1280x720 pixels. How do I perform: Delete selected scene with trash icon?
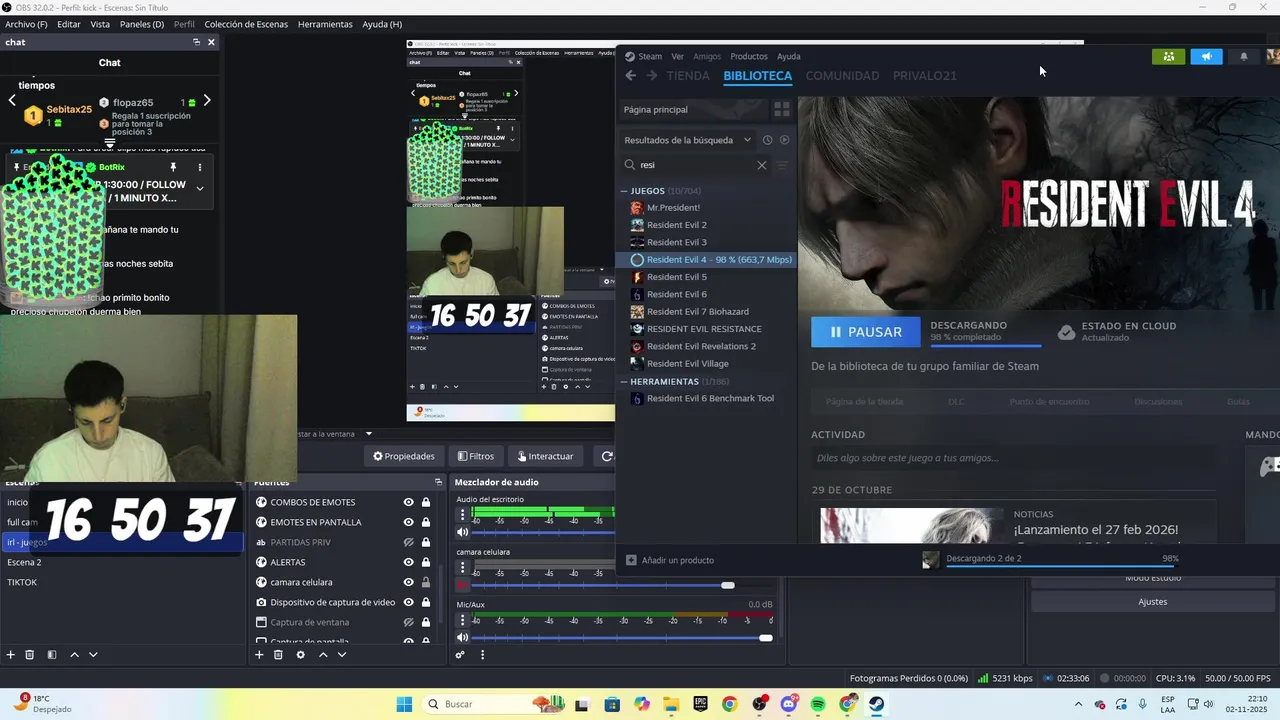pyautogui.click(x=30, y=655)
